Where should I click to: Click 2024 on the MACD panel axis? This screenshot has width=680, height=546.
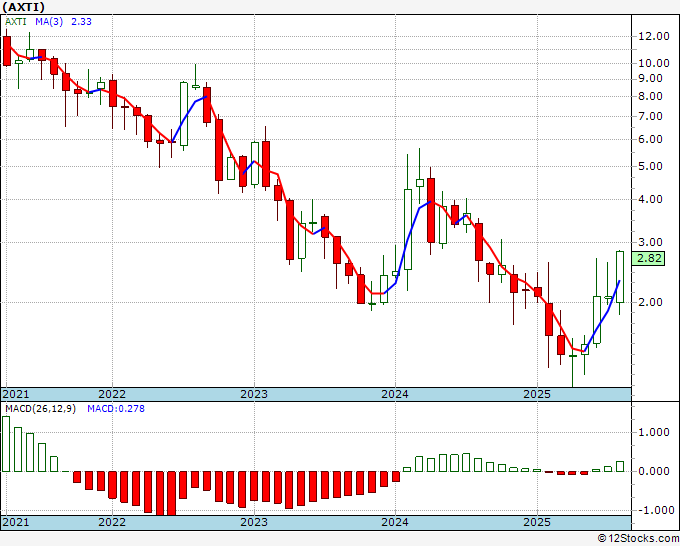coord(395,522)
